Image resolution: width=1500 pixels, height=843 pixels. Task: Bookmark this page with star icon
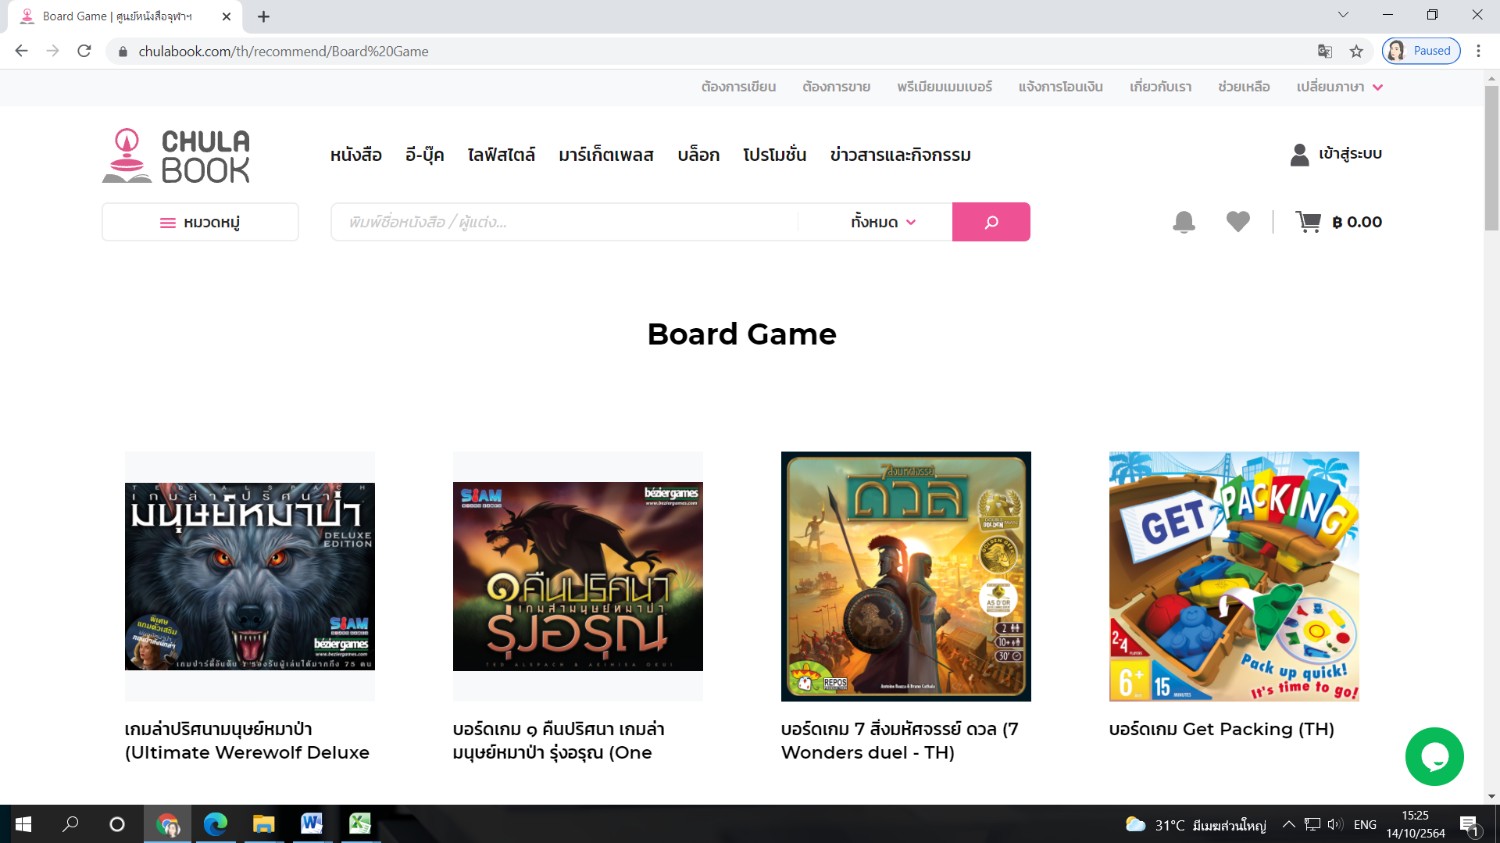click(x=1356, y=51)
